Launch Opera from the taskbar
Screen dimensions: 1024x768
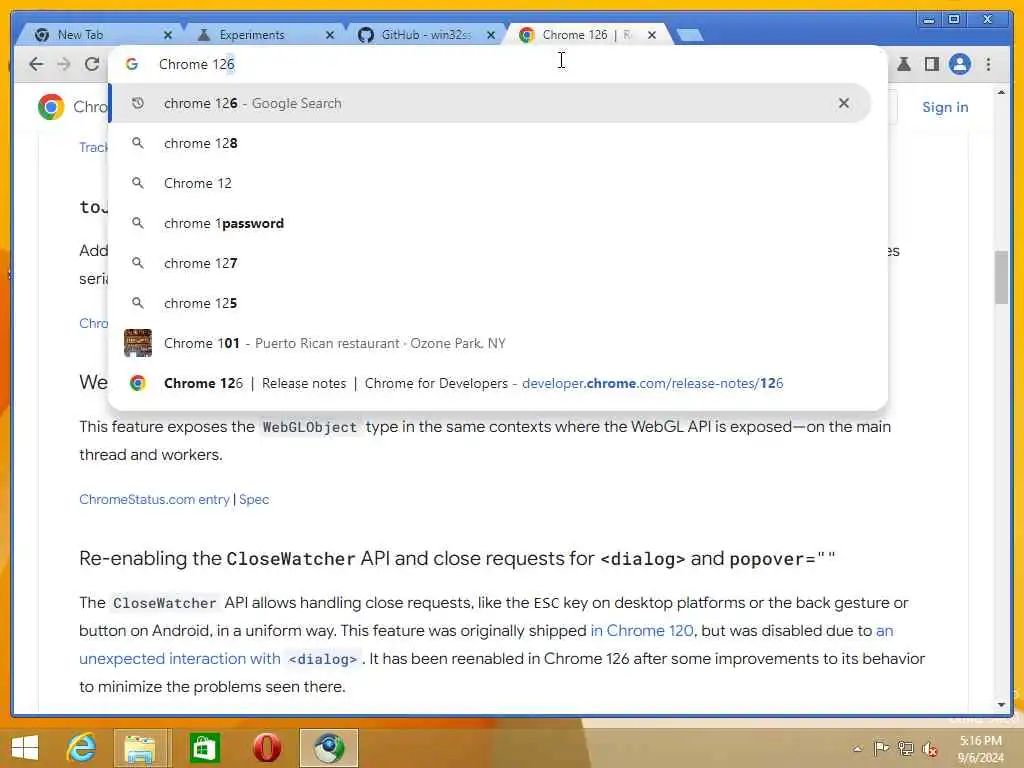point(266,748)
